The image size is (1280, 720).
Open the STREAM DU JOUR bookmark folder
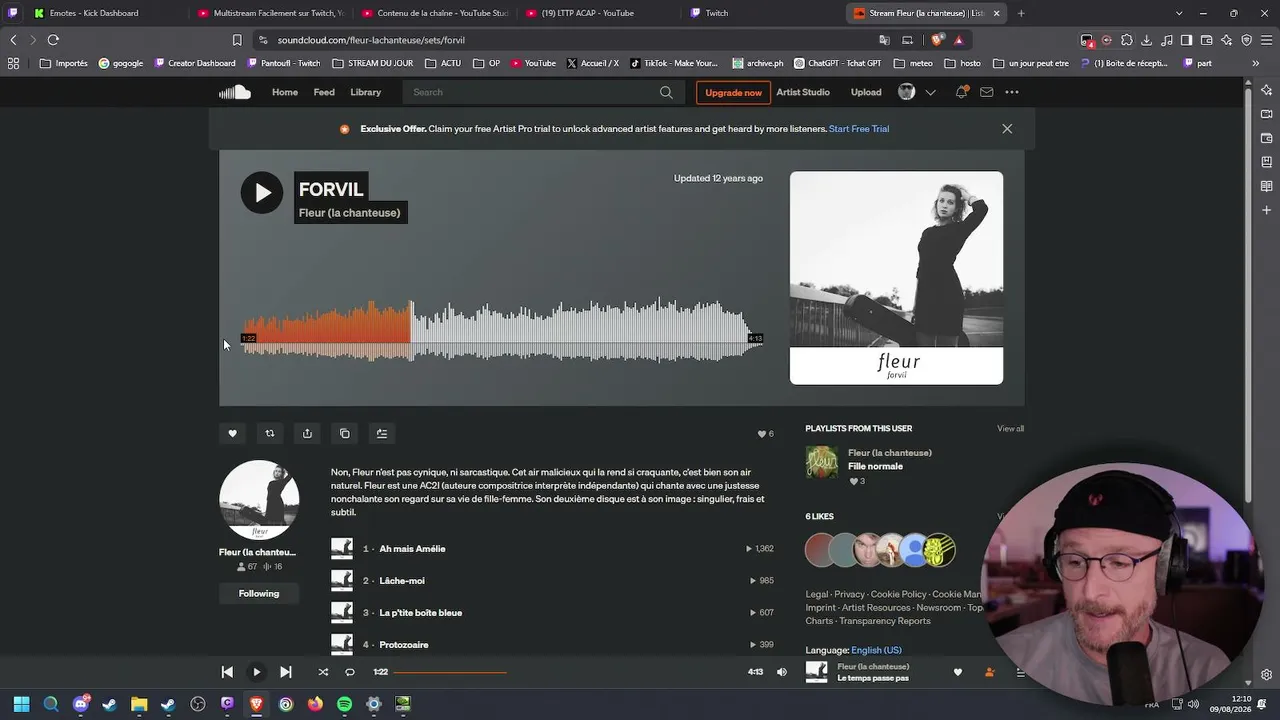pos(372,63)
